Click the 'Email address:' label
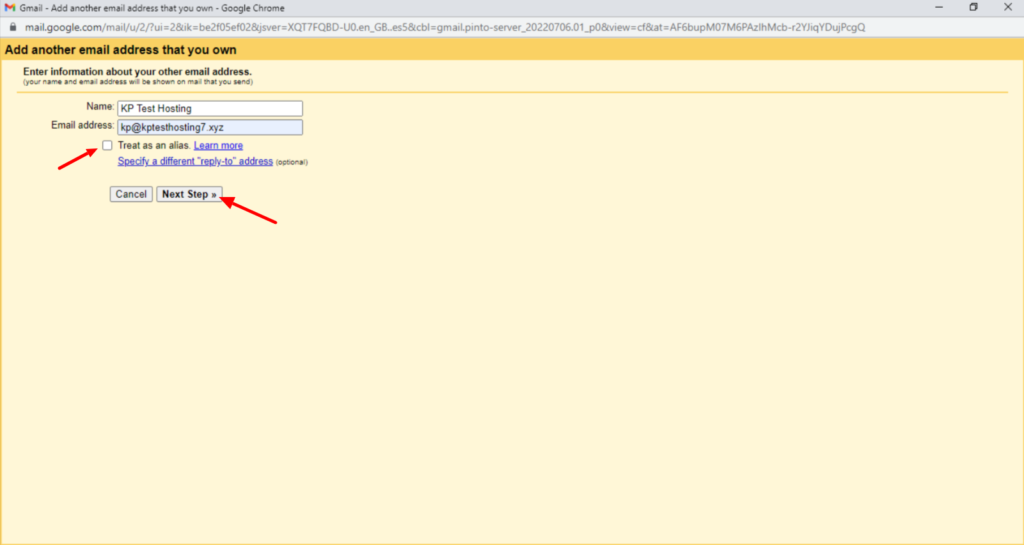 [x=82, y=125]
